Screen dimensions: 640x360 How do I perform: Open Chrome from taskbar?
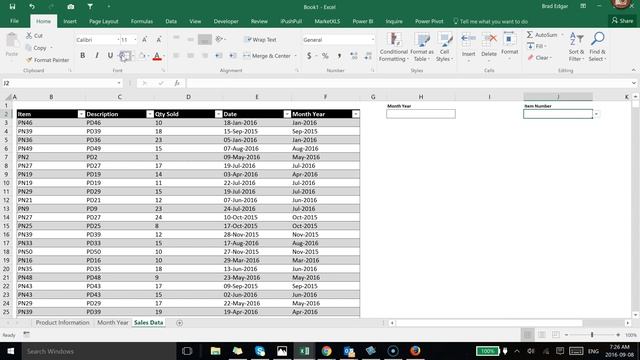326,351
